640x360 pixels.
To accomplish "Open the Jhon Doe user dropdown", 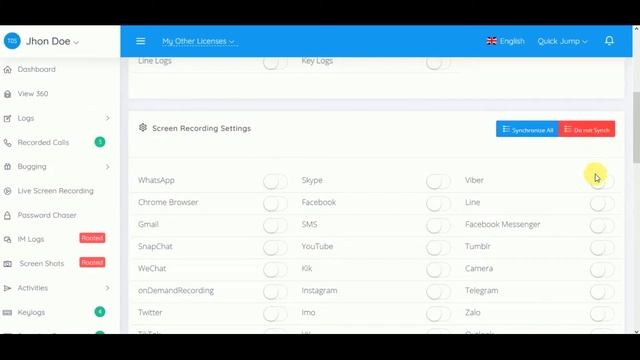I will [x=52, y=41].
